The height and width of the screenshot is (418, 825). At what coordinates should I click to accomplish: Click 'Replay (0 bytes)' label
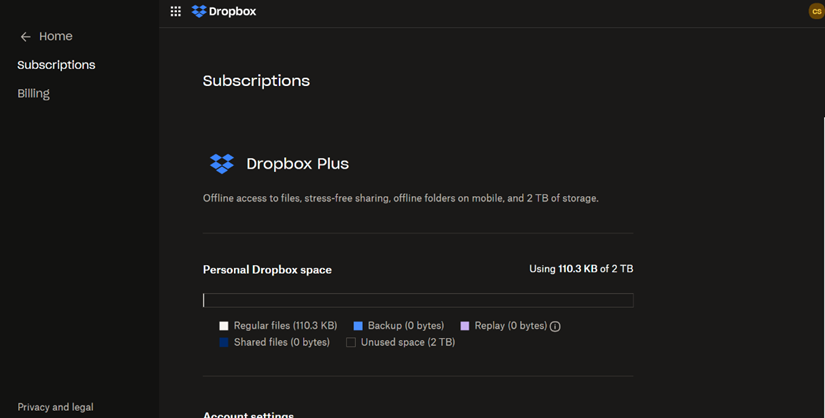point(511,326)
